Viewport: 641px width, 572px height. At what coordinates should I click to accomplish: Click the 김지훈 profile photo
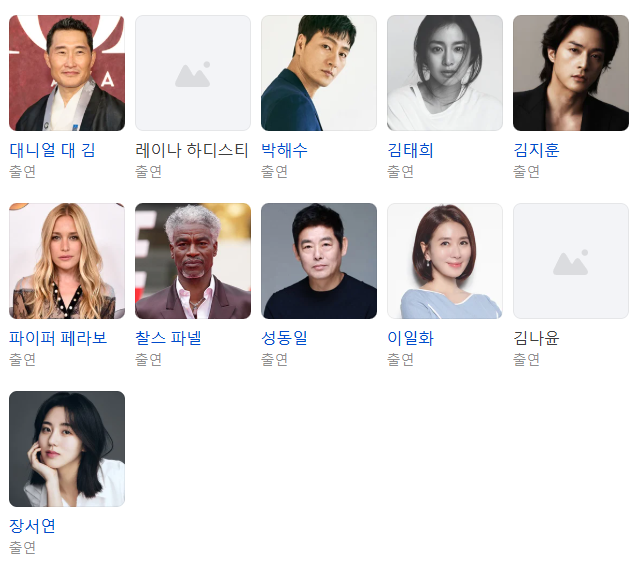(x=571, y=73)
